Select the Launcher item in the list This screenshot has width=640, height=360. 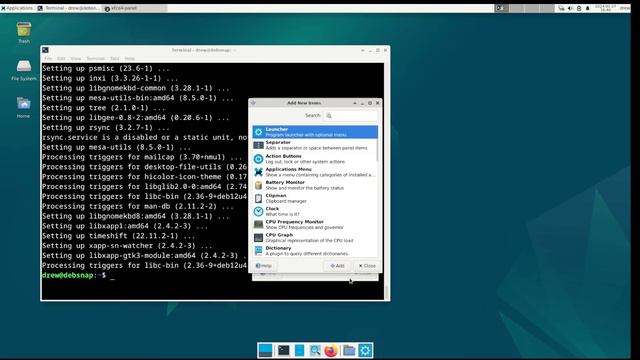pos(315,132)
